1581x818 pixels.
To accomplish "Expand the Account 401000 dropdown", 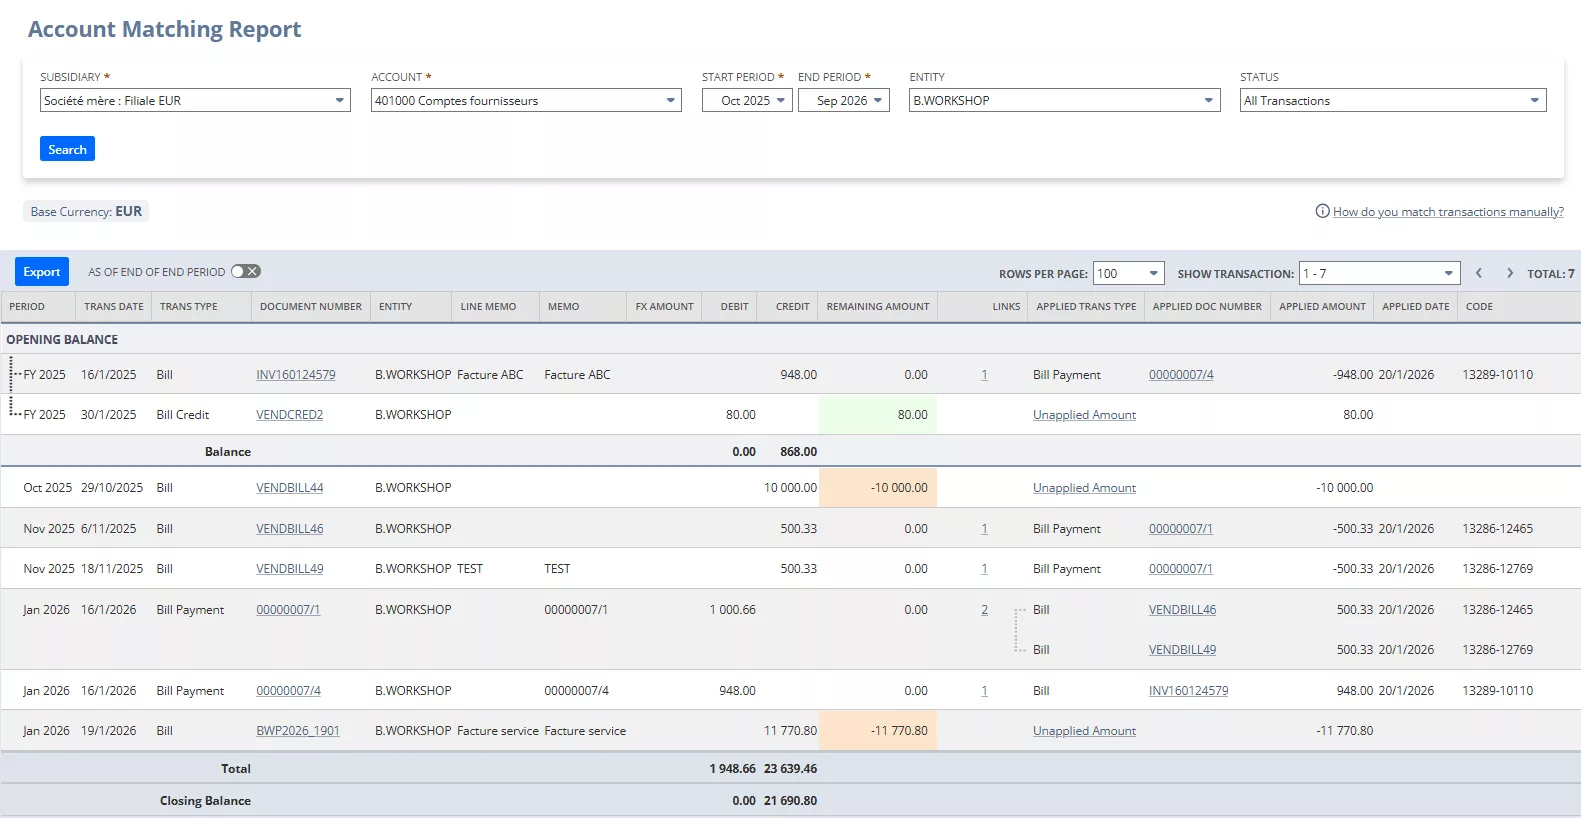I will pyautogui.click(x=526, y=100).
